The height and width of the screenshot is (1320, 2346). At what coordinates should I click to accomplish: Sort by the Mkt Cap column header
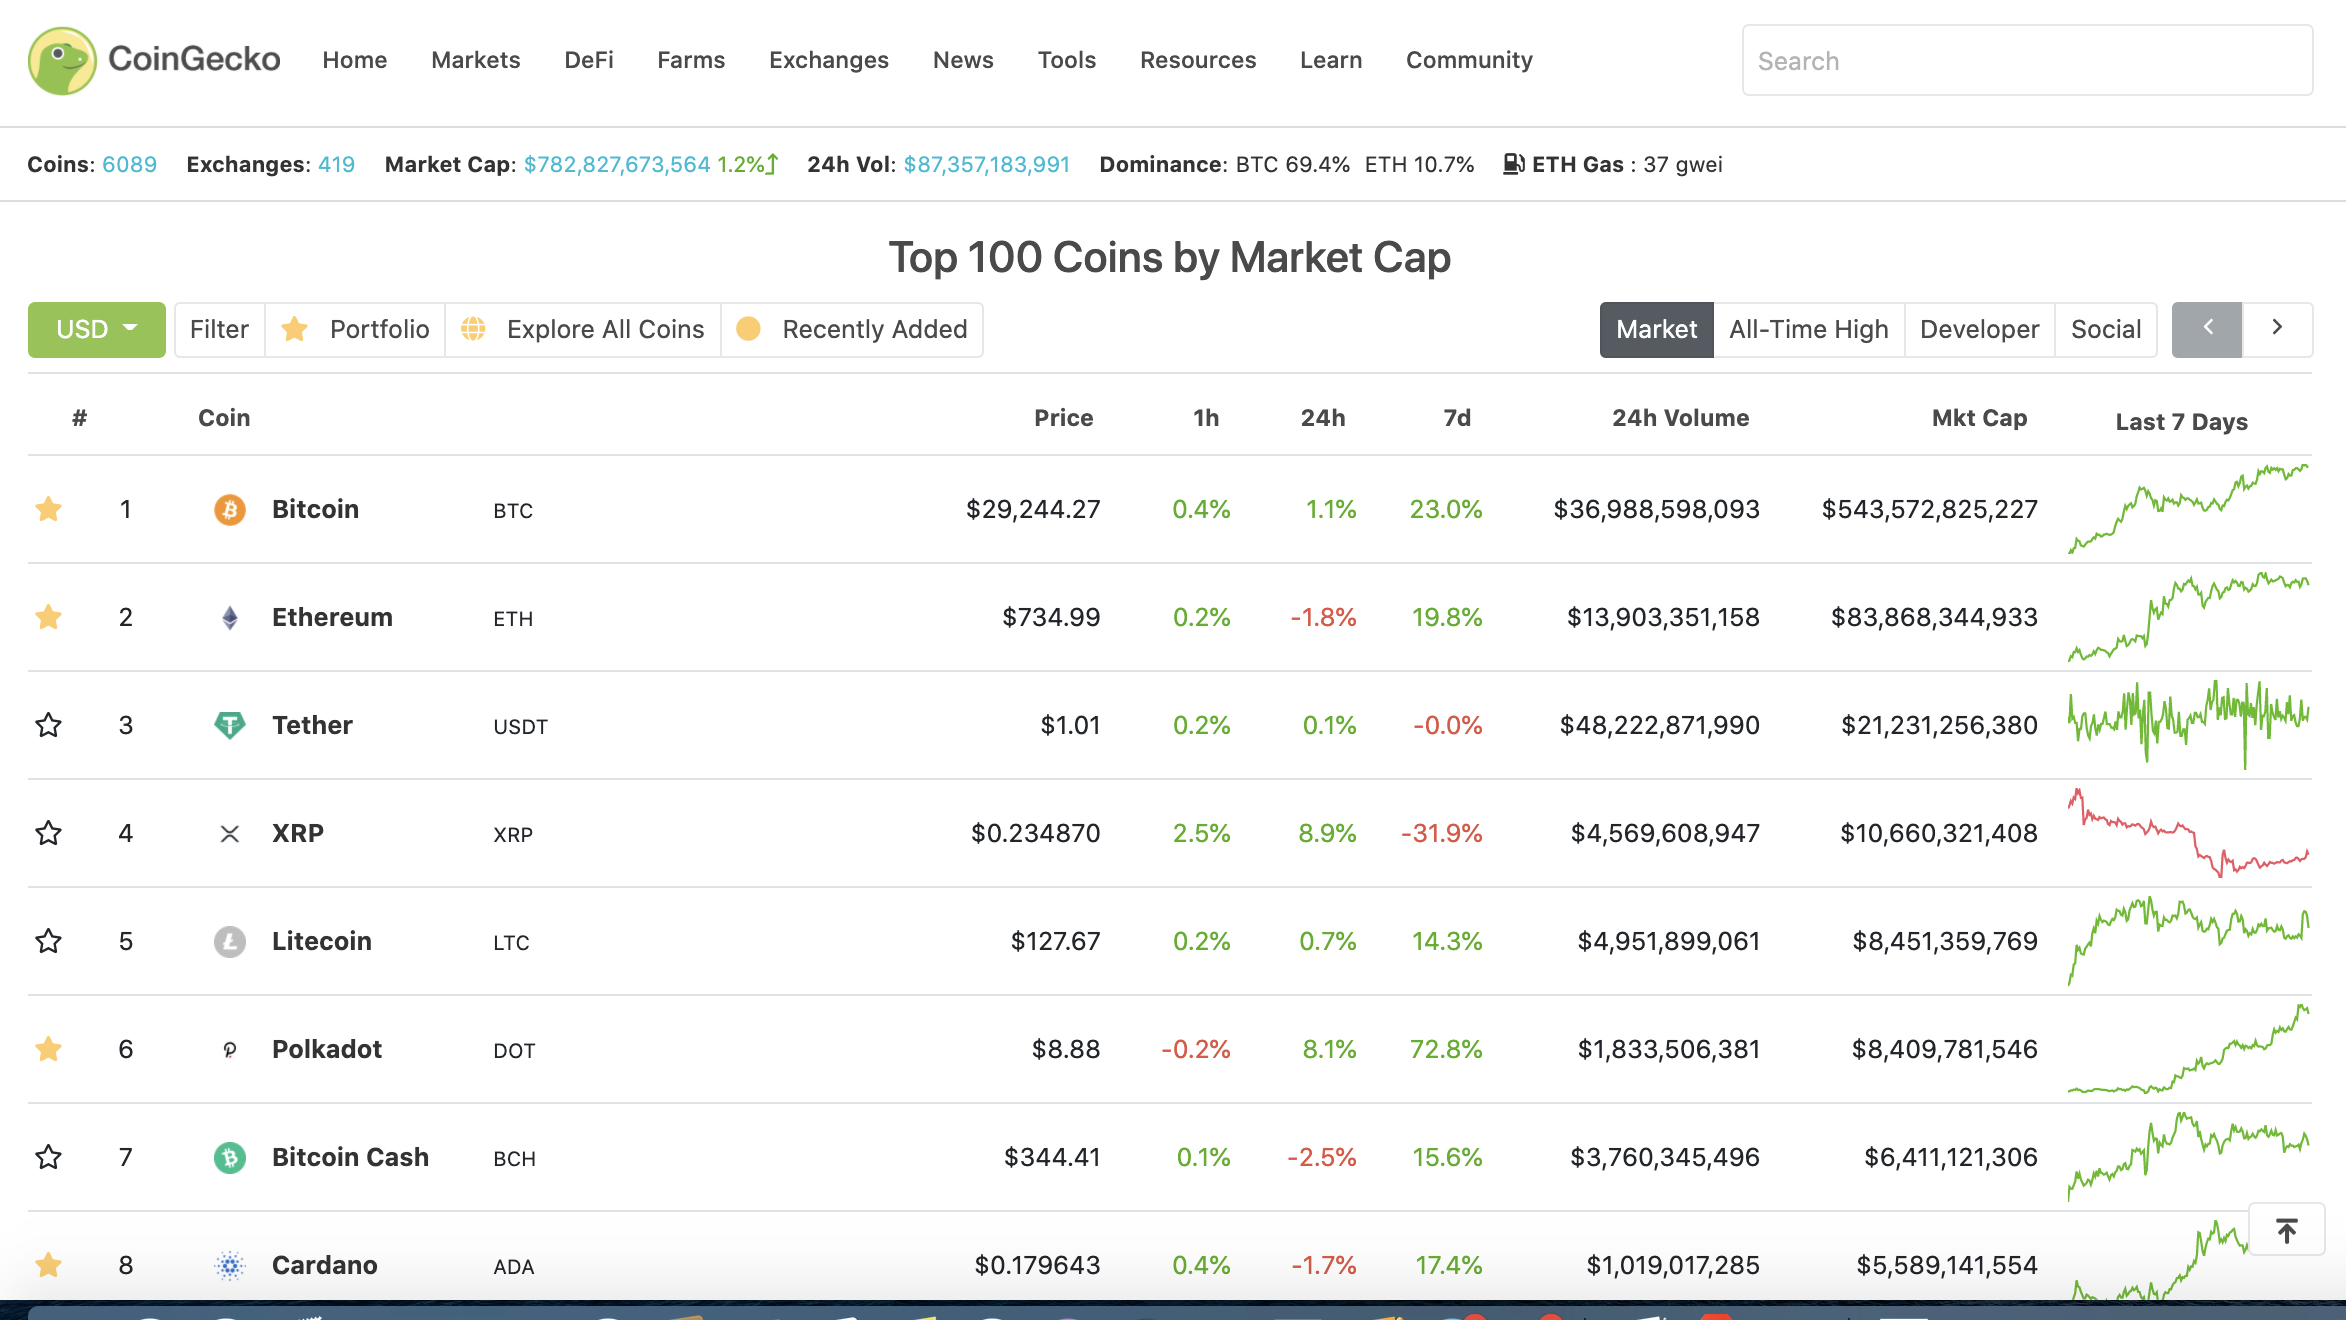pyautogui.click(x=1980, y=418)
